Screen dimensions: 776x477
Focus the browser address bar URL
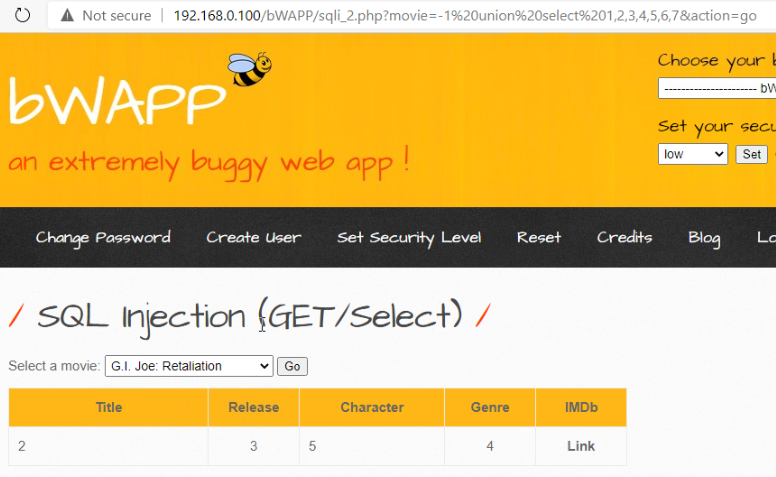(x=465, y=16)
